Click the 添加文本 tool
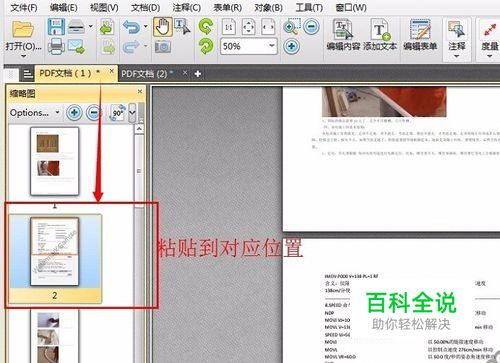Image resolution: width=500 pixels, height=363 pixels. [x=380, y=35]
